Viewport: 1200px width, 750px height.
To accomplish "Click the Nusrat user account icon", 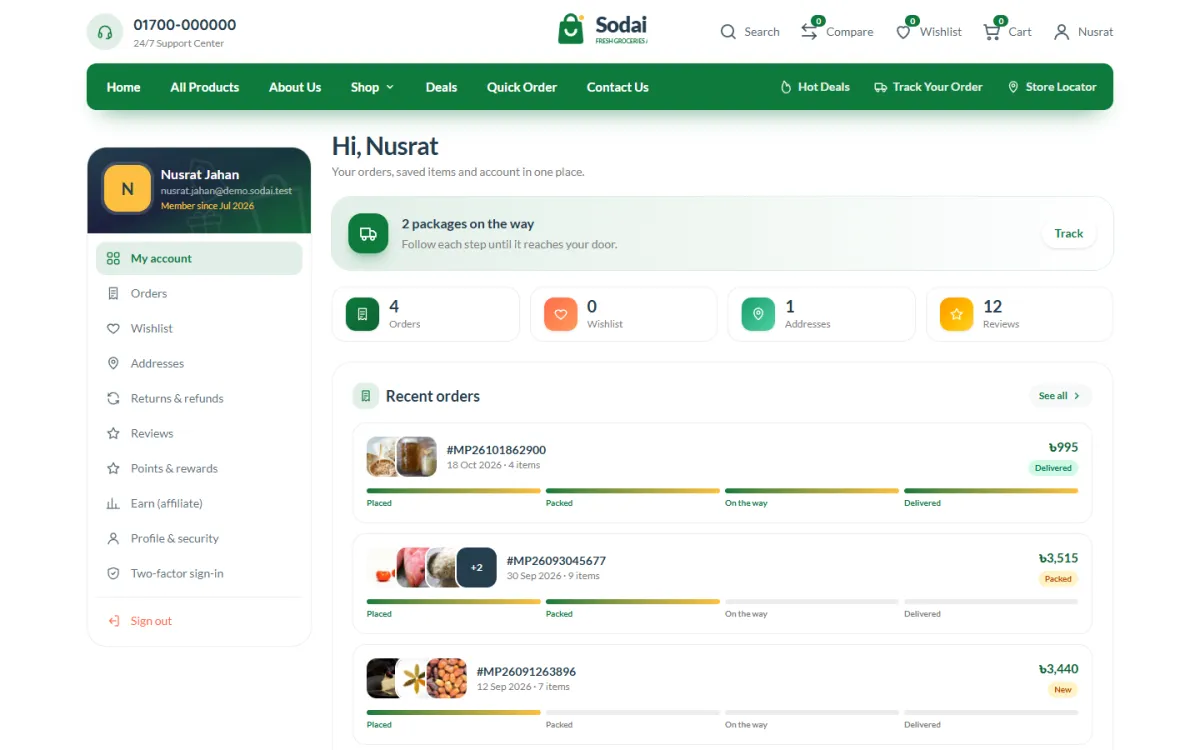I will (x=1061, y=32).
